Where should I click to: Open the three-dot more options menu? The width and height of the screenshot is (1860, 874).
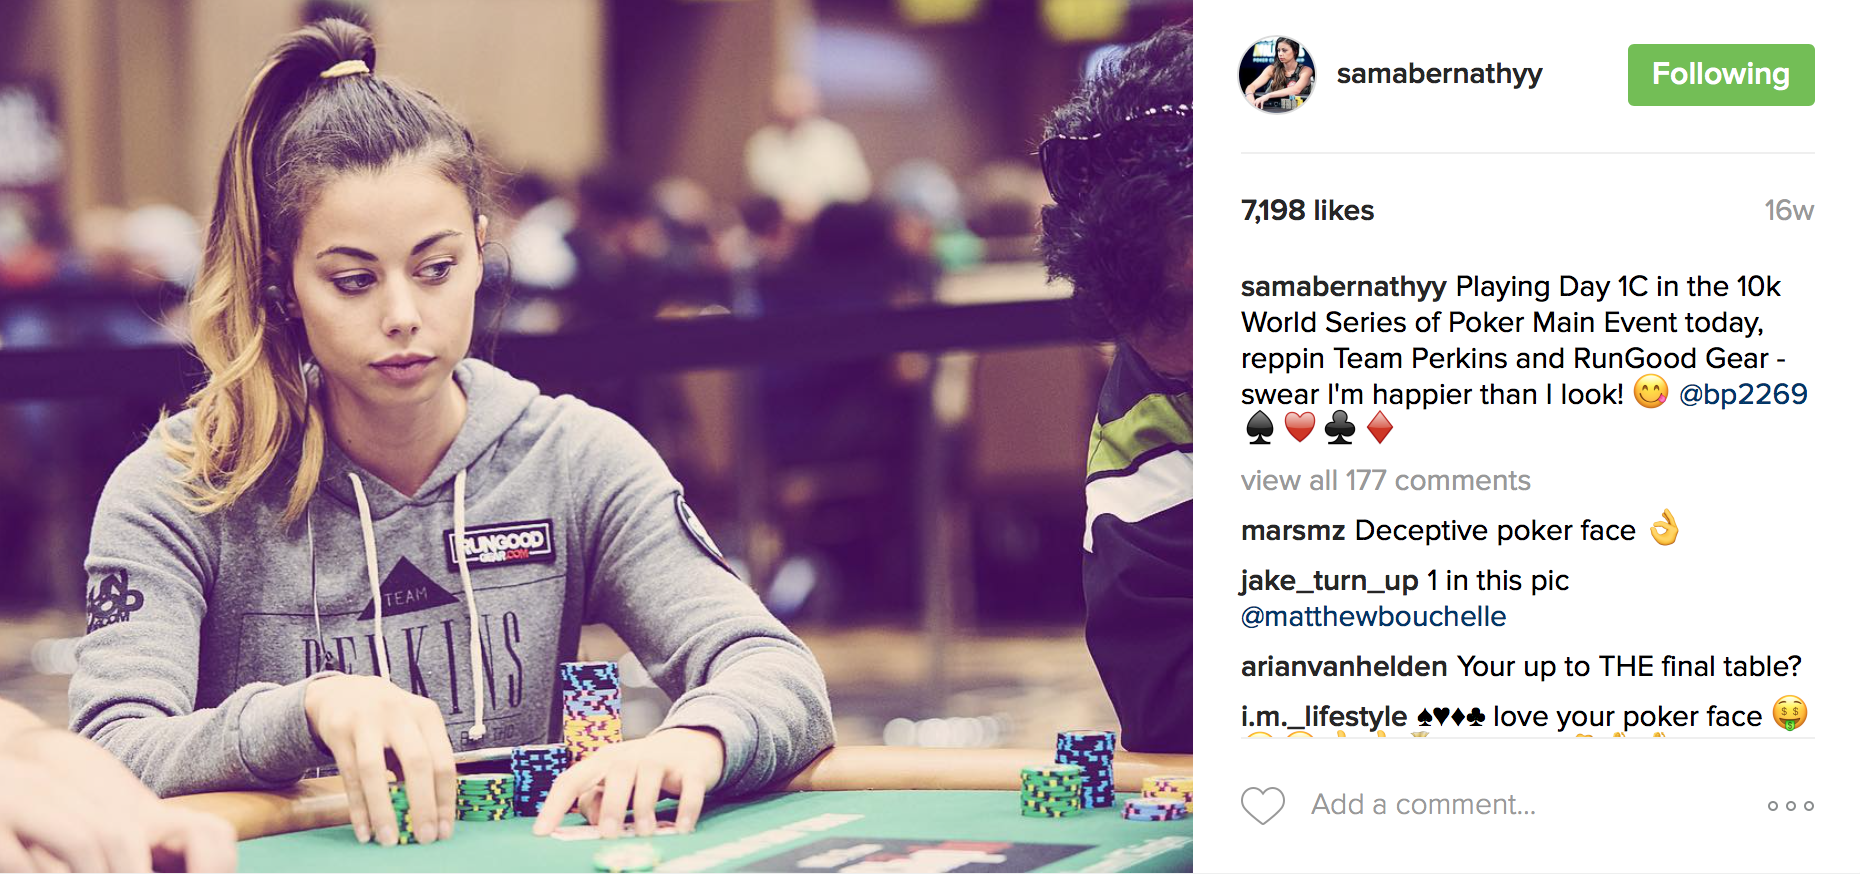[1790, 805]
